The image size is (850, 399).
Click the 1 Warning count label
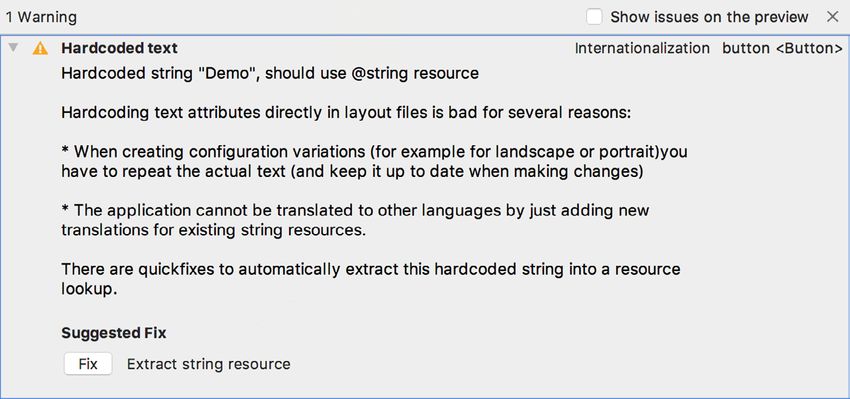pos(41,17)
